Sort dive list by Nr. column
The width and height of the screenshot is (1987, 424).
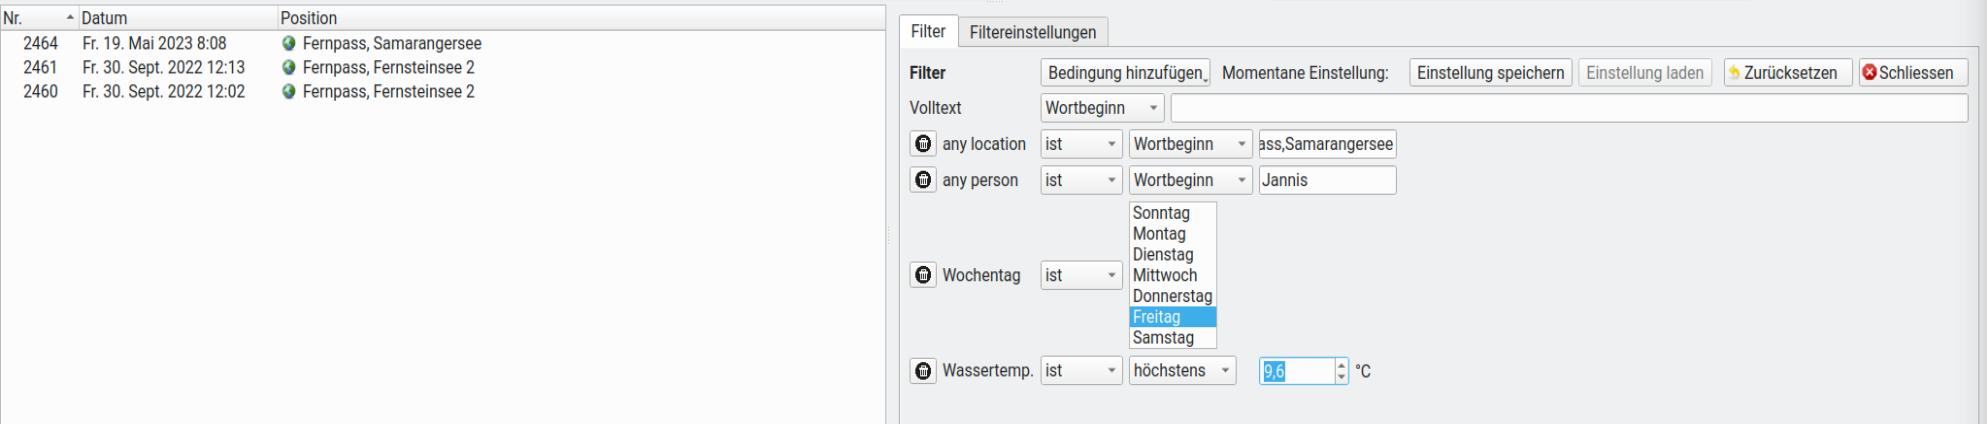point(39,18)
